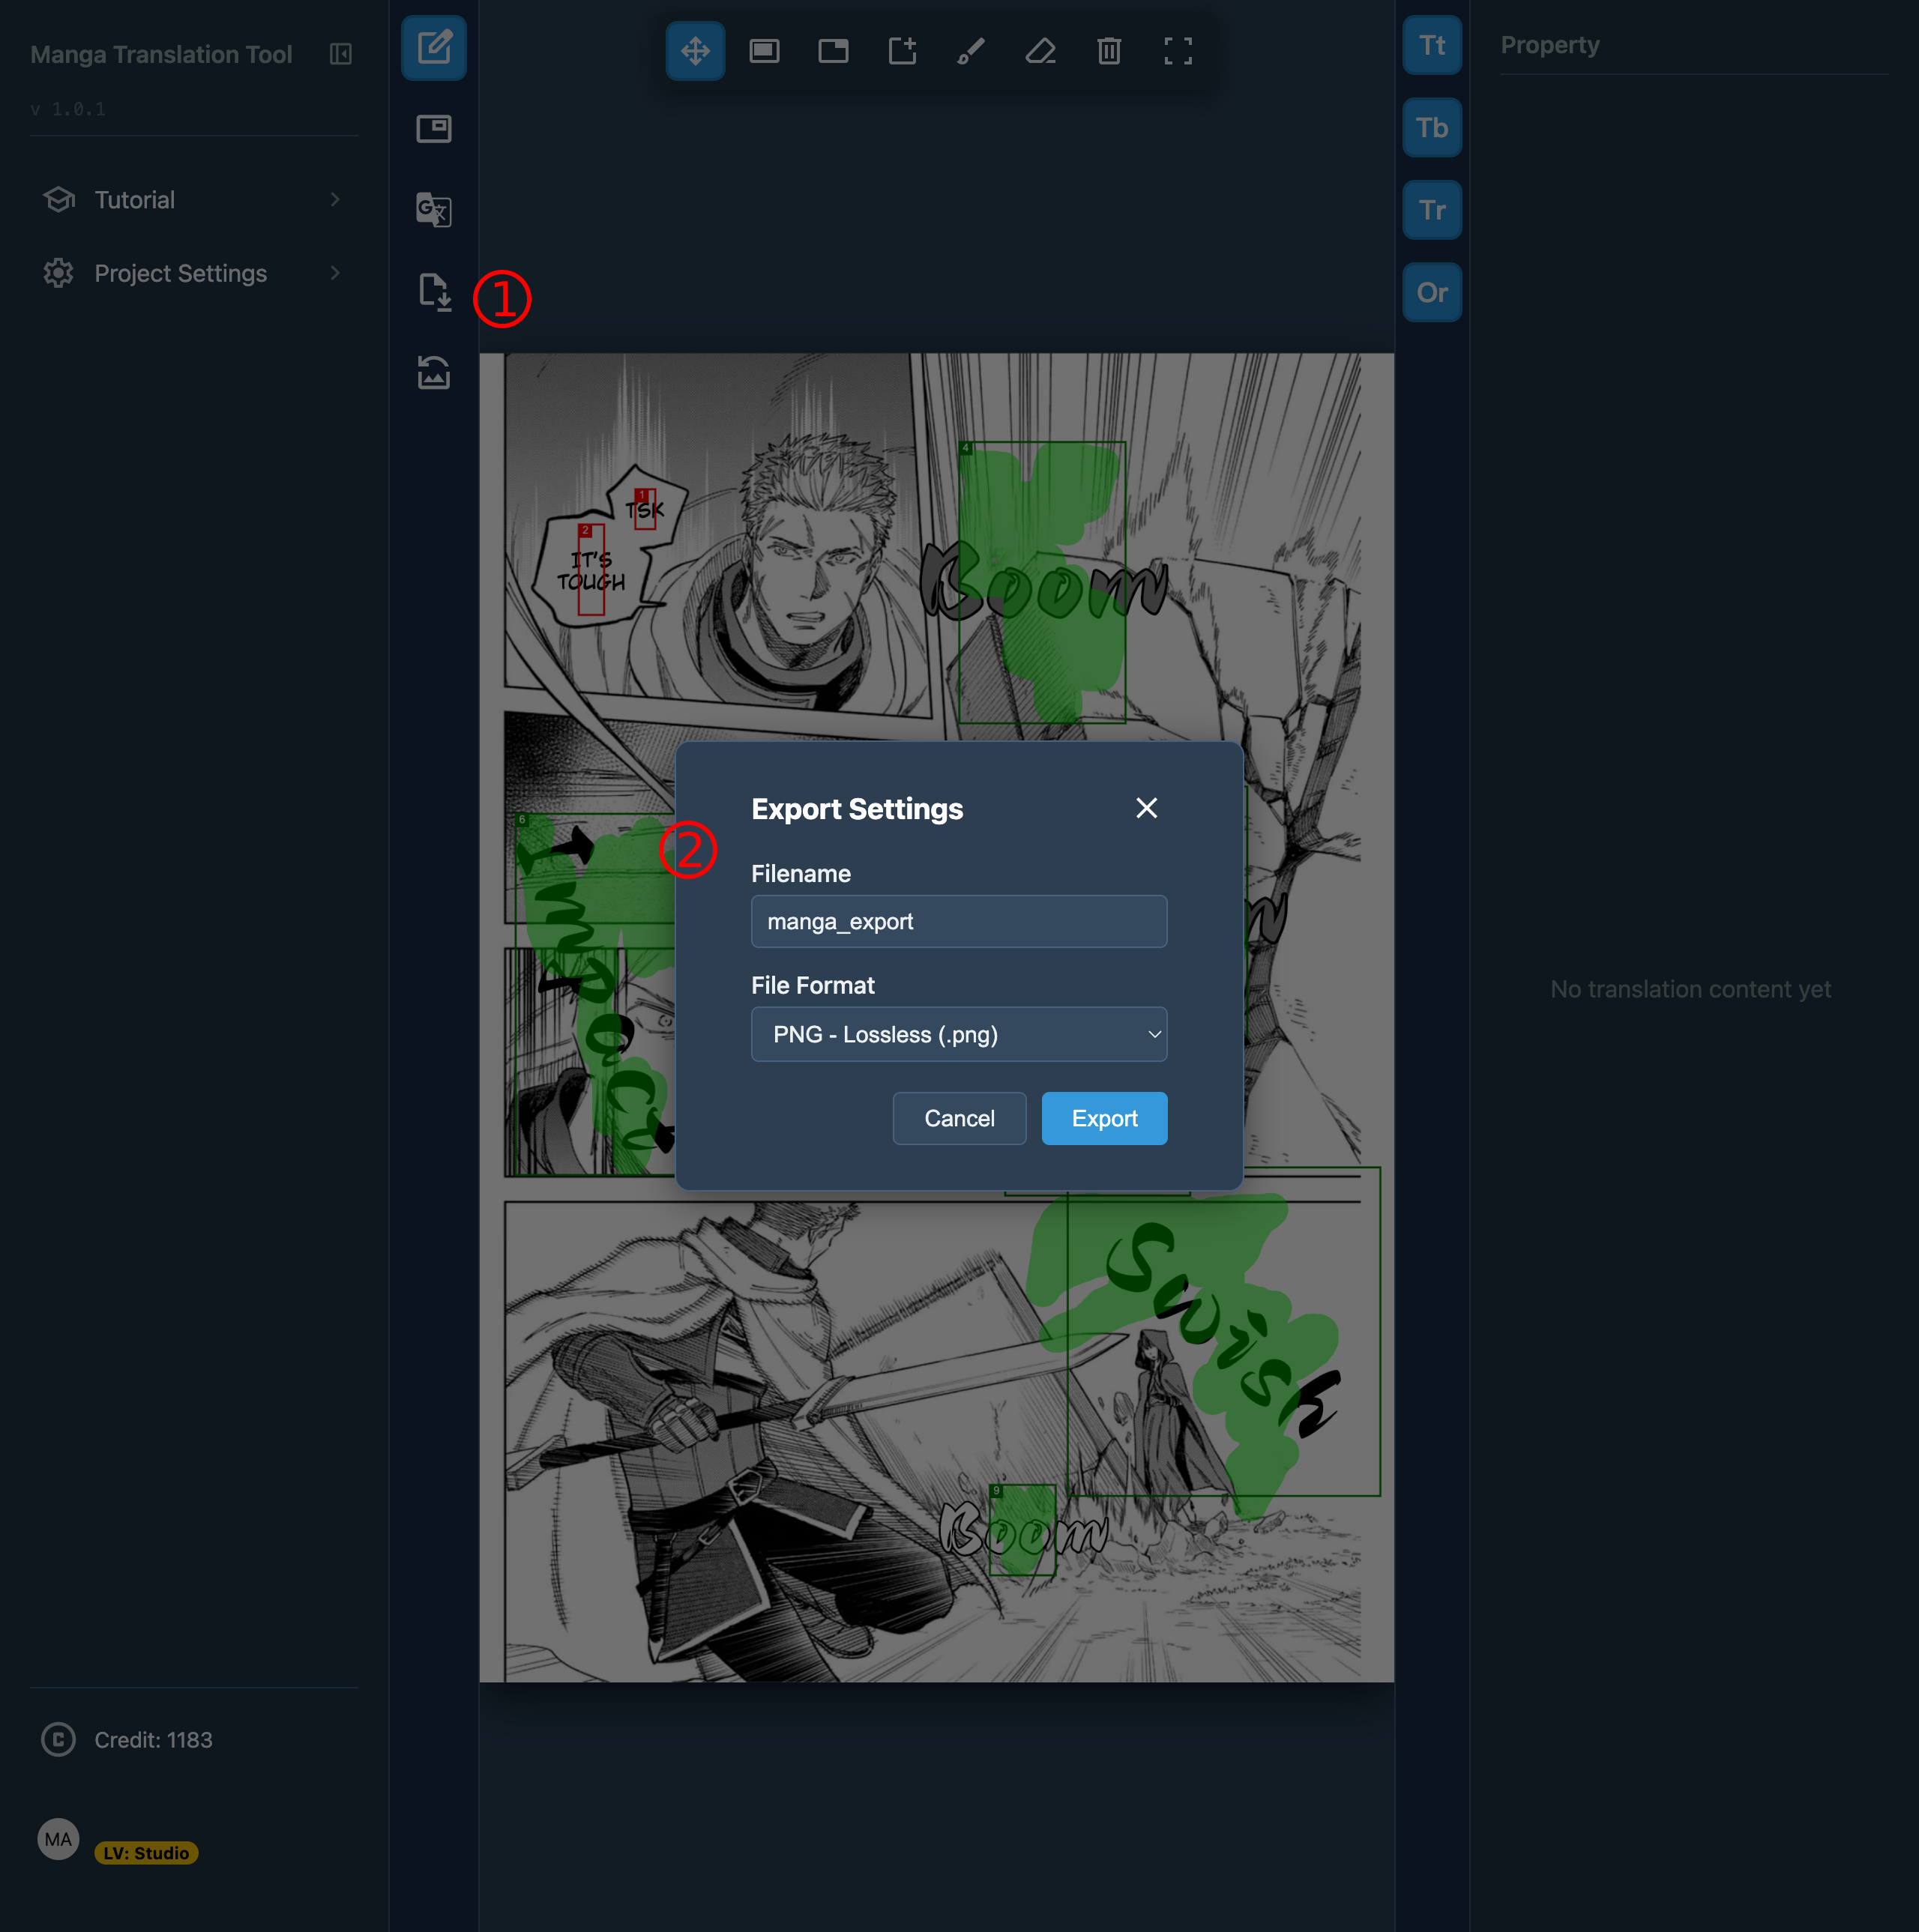Open the translate icon in left toolbar
The image size is (1919, 1932).
click(x=433, y=210)
